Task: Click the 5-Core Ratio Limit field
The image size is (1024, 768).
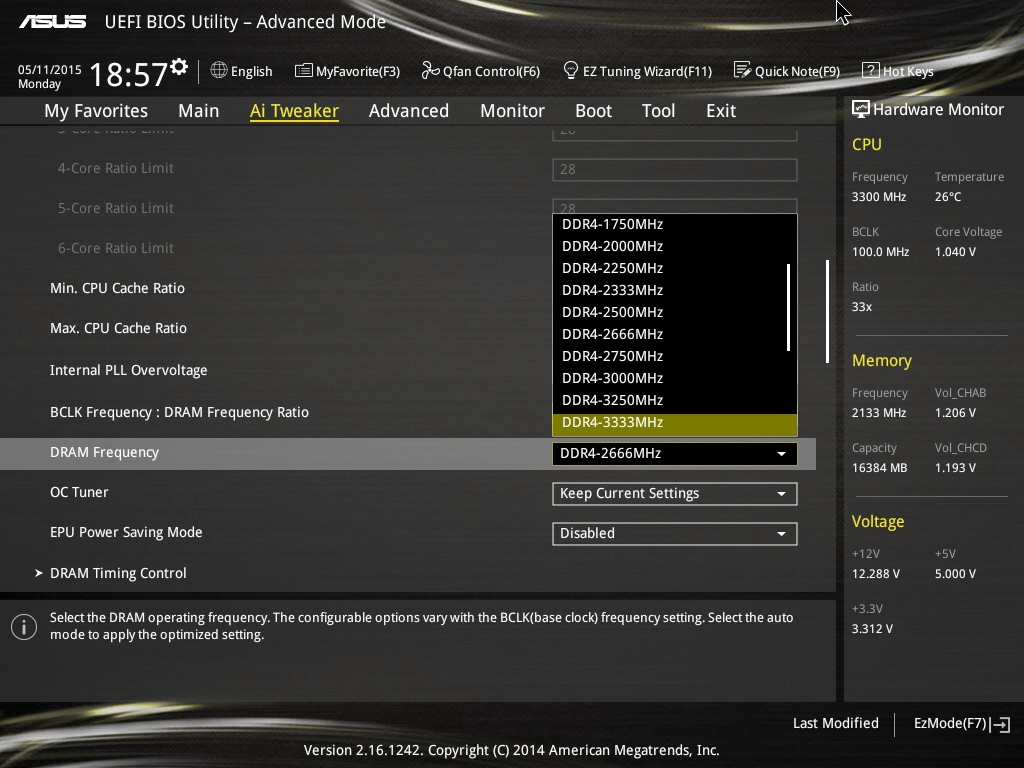Action: pos(675,206)
